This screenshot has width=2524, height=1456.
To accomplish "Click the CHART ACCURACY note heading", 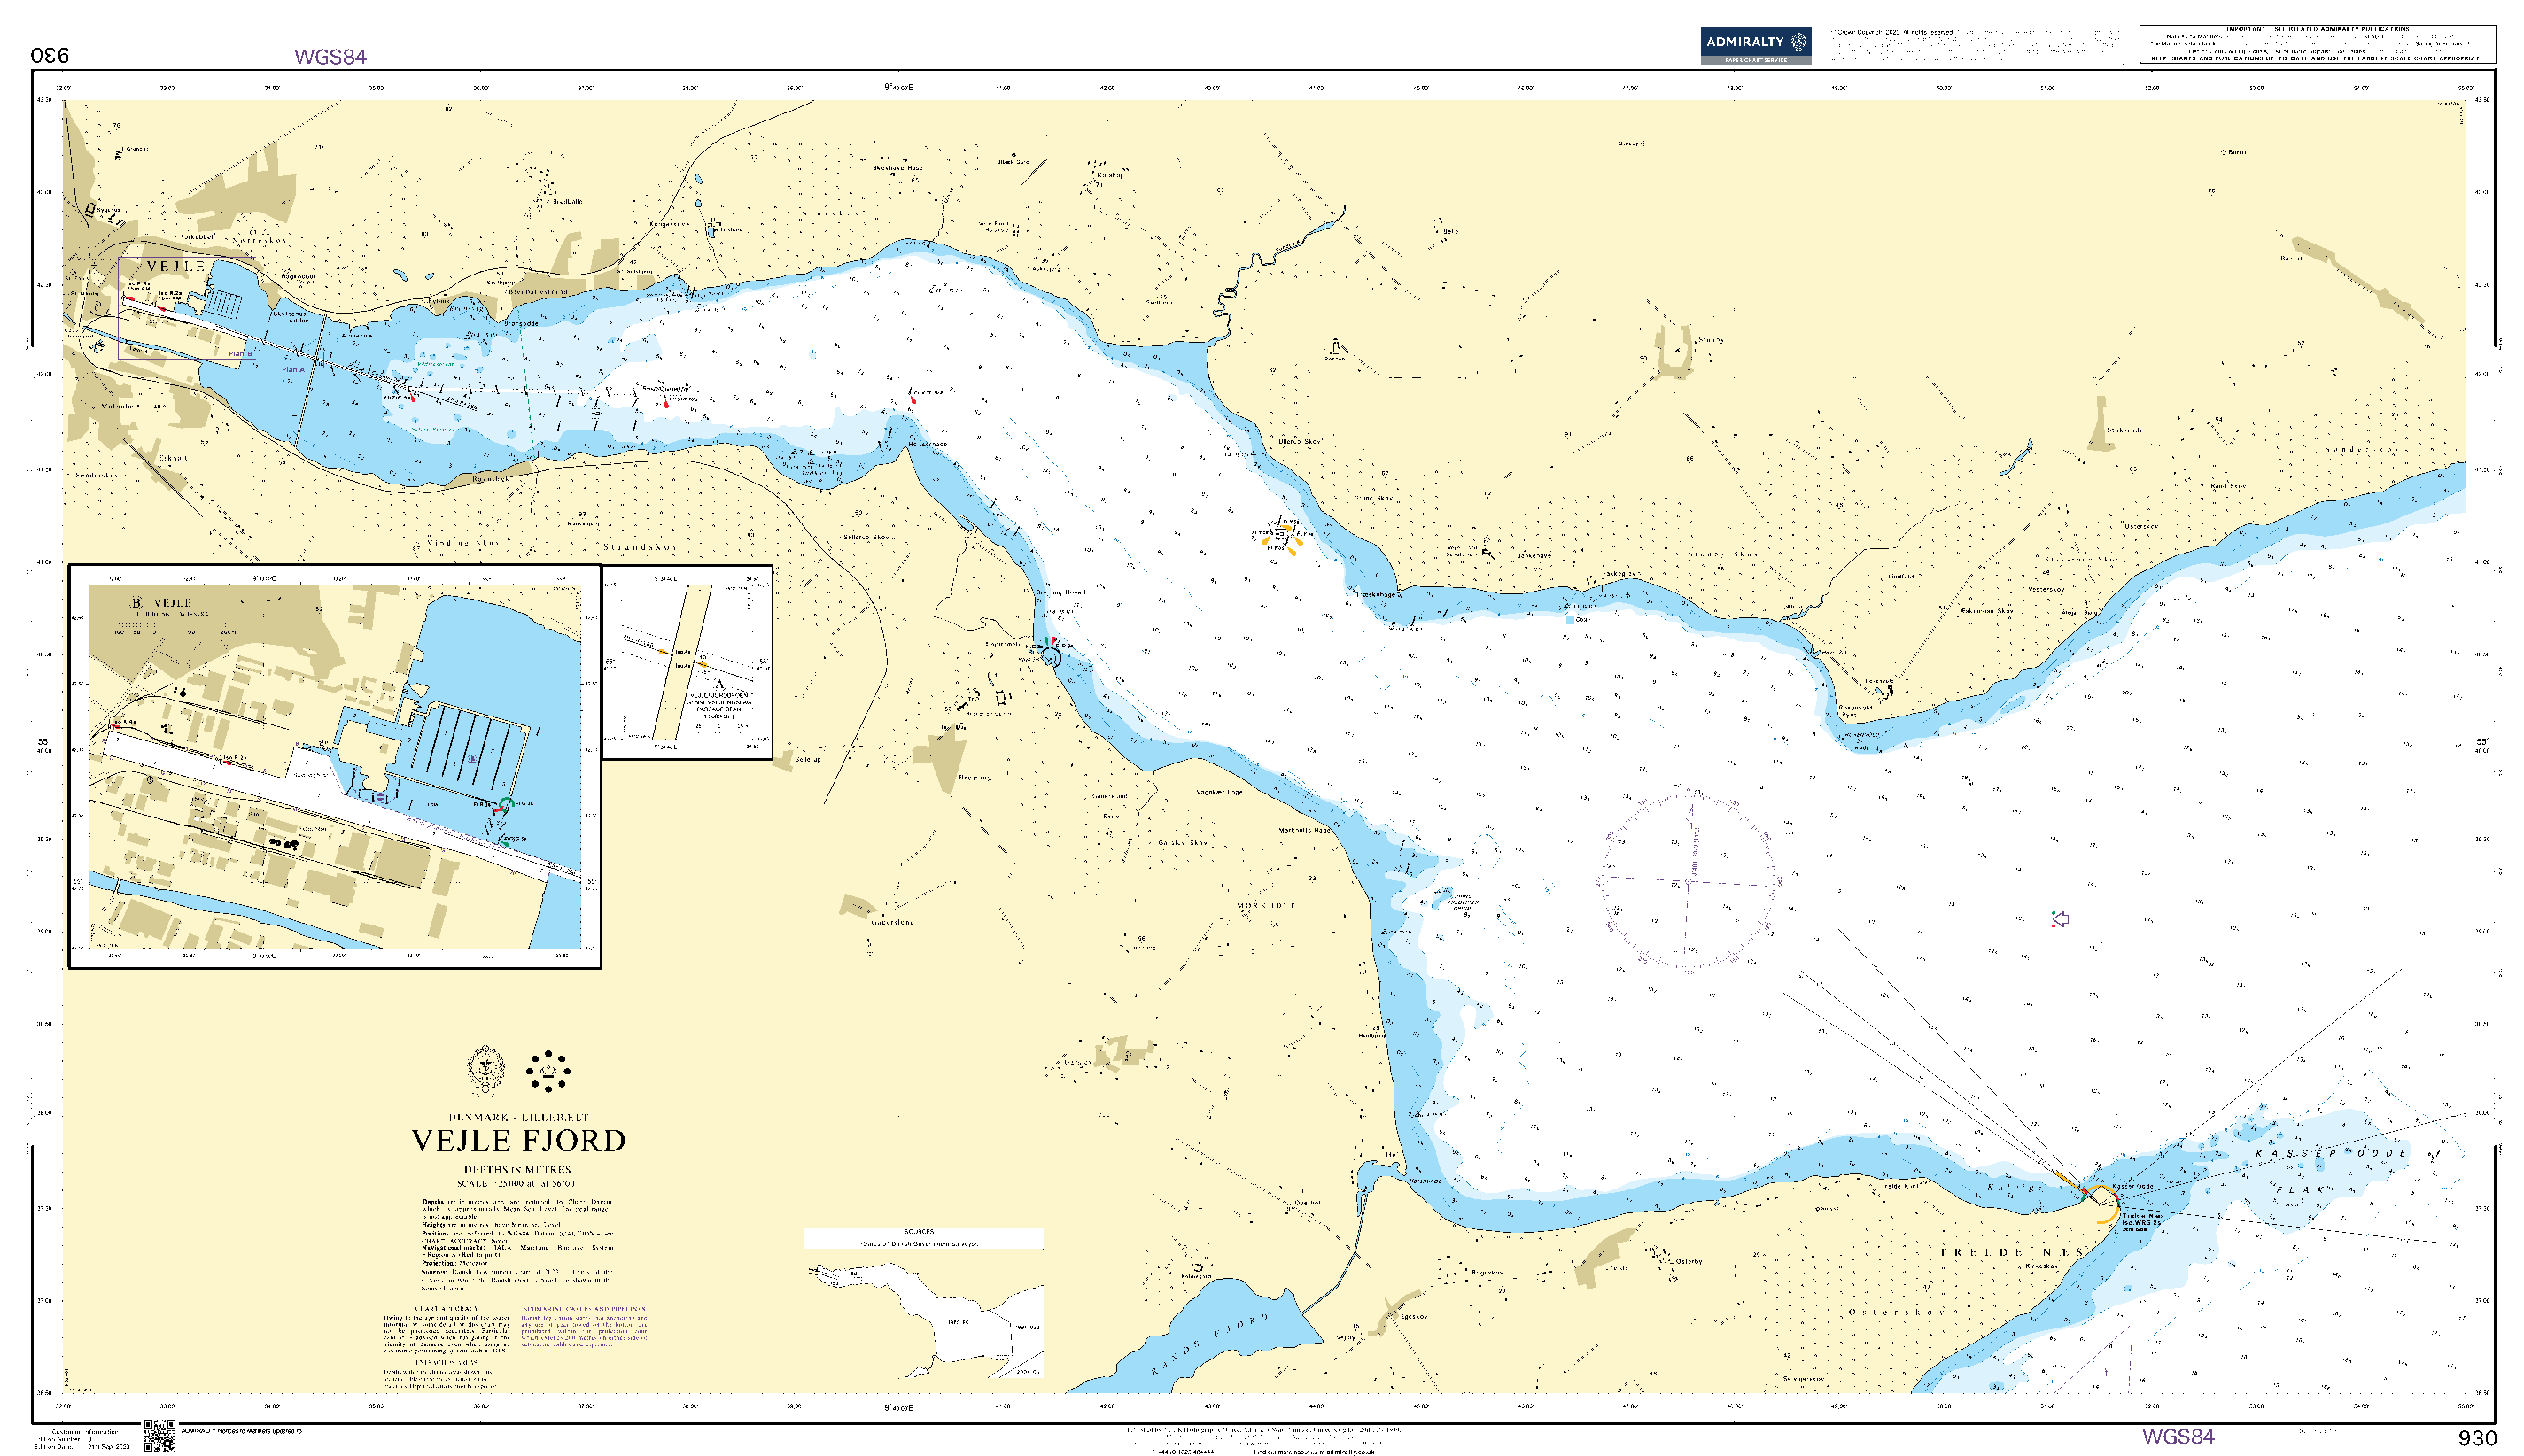I will pyautogui.click(x=446, y=1308).
